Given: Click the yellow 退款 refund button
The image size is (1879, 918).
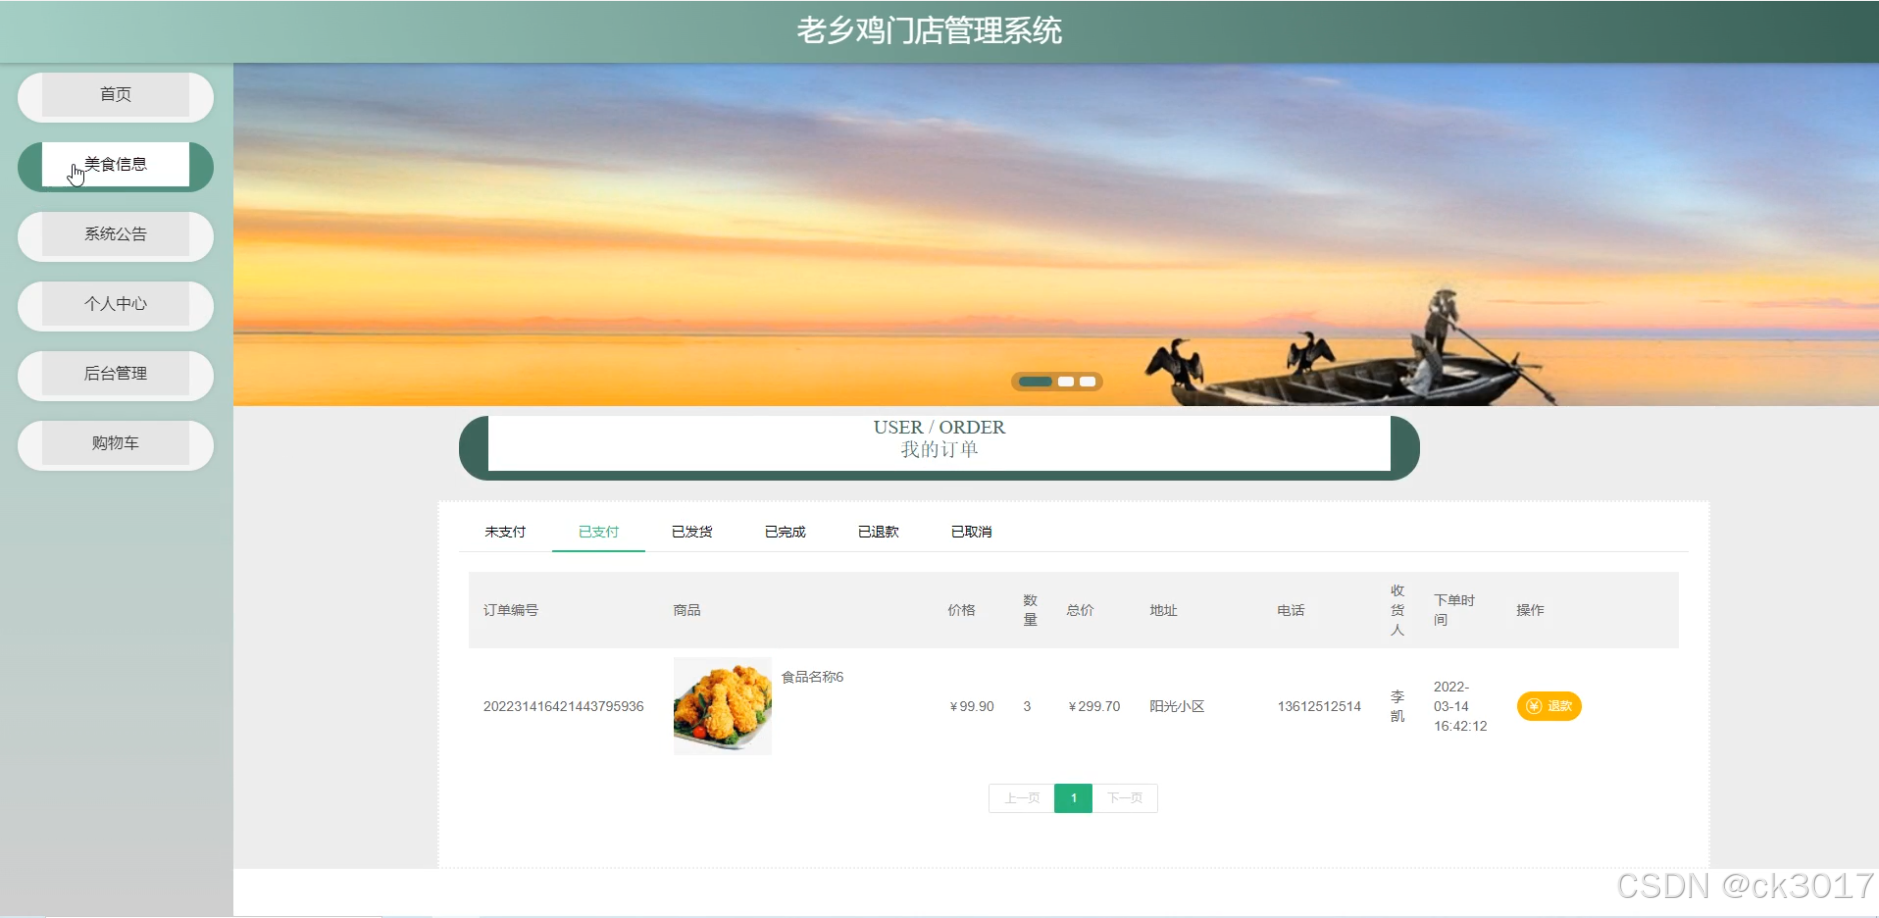Looking at the screenshot, I should pyautogui.click(x=1549, y=706).
